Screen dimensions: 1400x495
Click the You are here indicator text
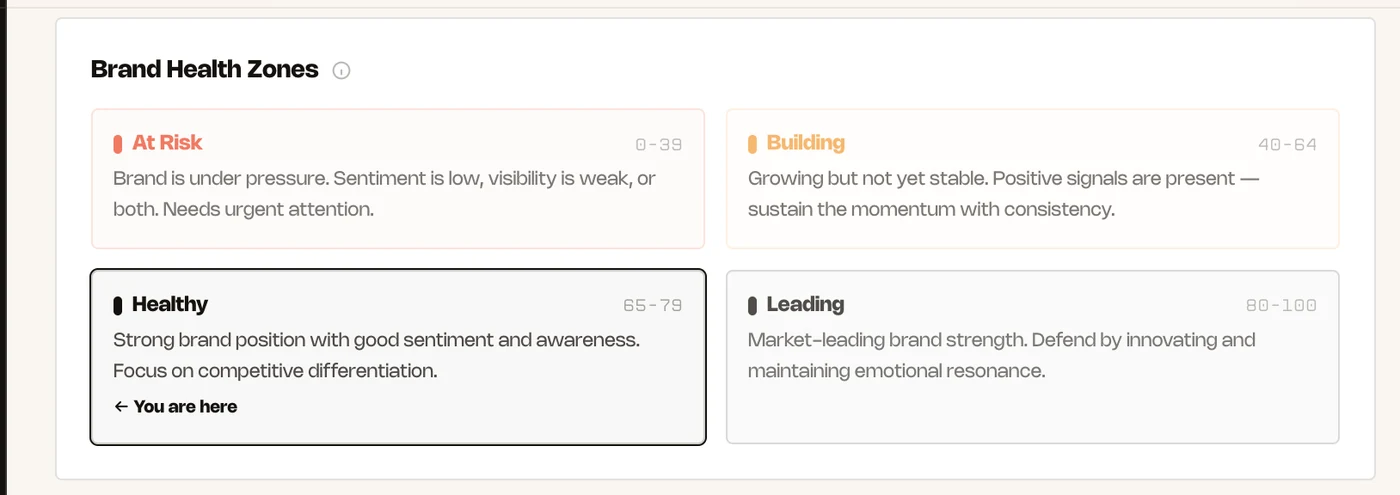(x=185, y=406)
